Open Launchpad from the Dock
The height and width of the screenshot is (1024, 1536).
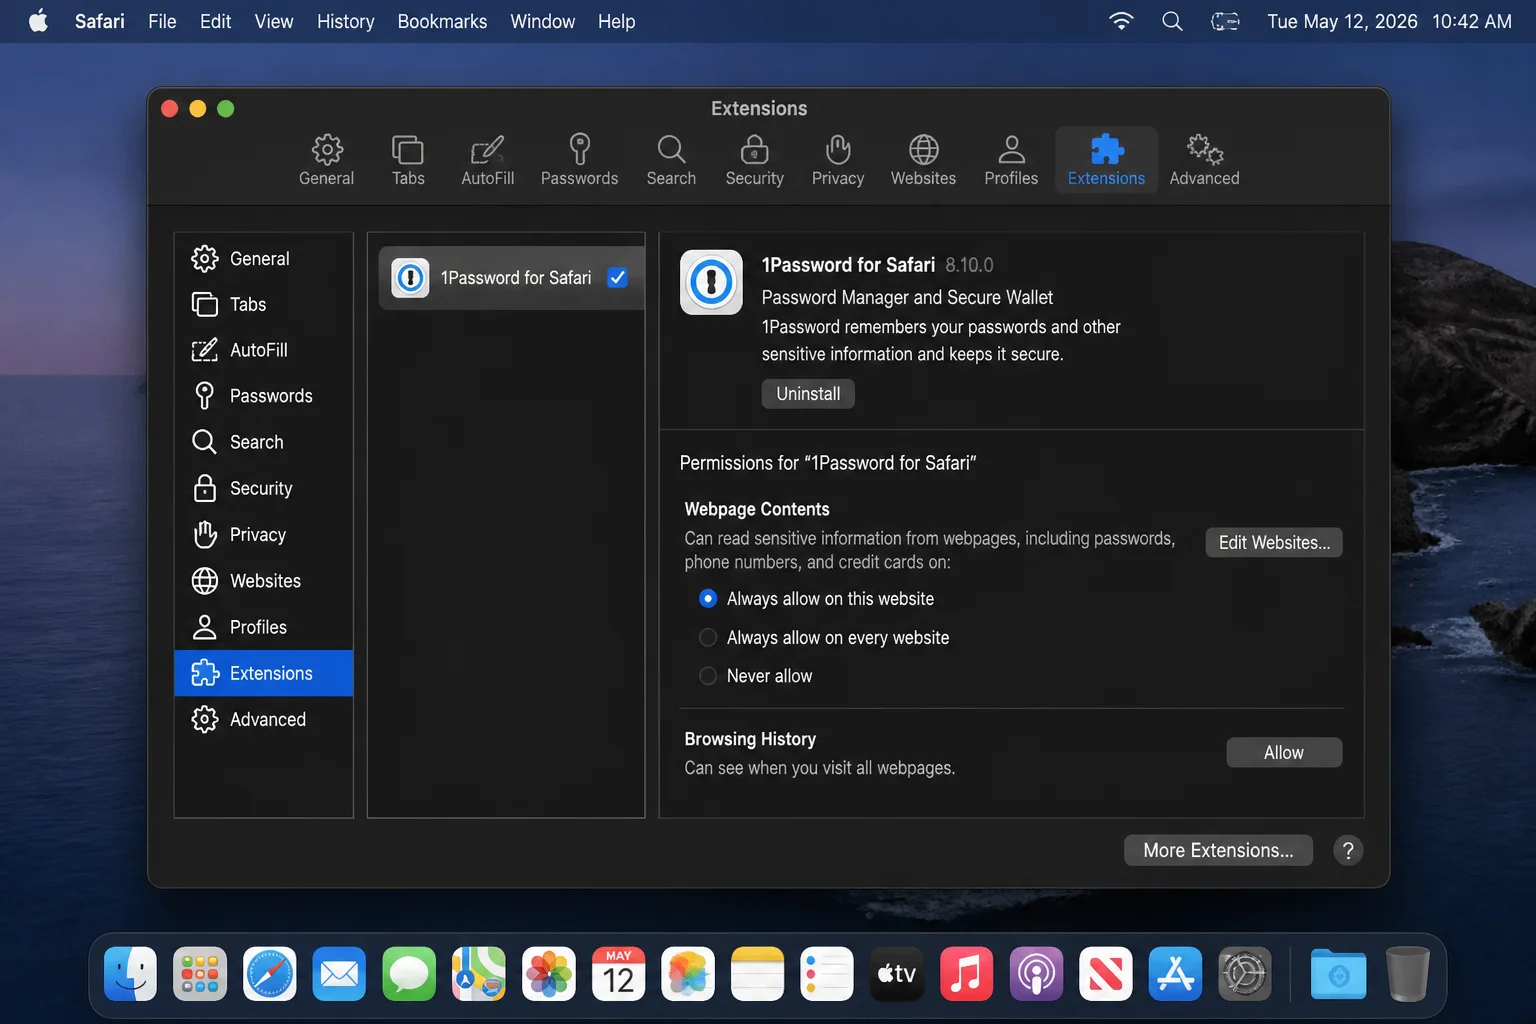click(200, 974)
